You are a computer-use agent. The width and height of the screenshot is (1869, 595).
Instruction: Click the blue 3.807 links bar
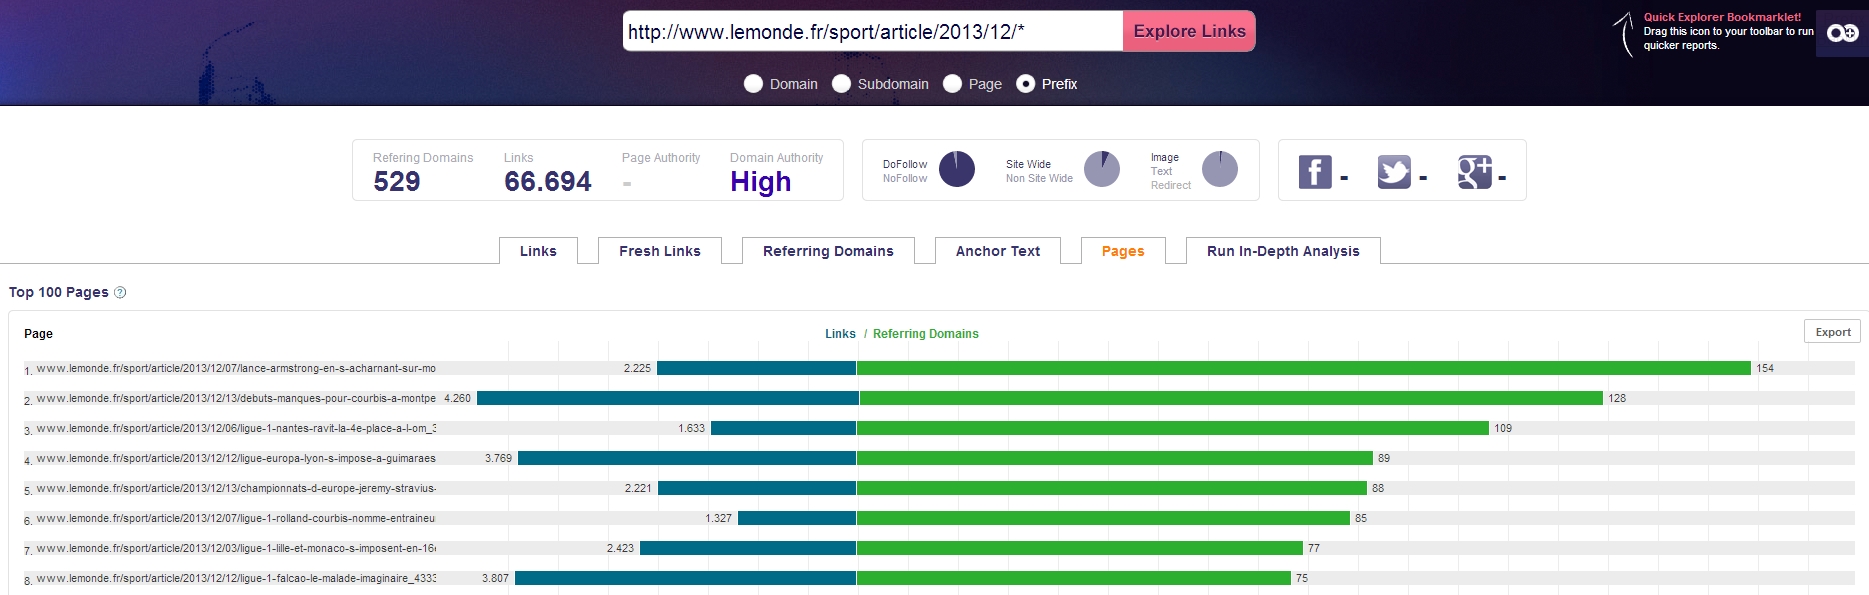685,578
